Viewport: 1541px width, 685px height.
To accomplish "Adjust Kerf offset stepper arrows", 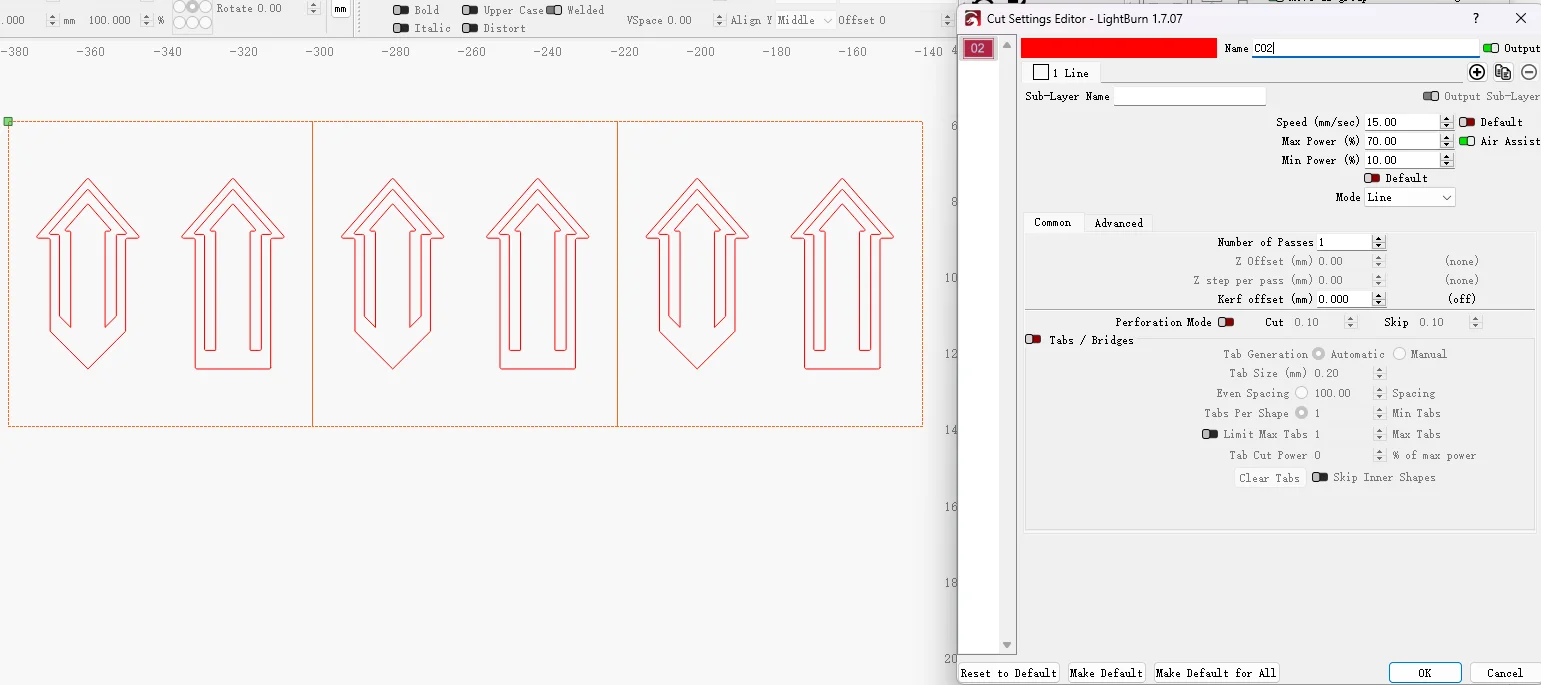I will click(1379, 299).
